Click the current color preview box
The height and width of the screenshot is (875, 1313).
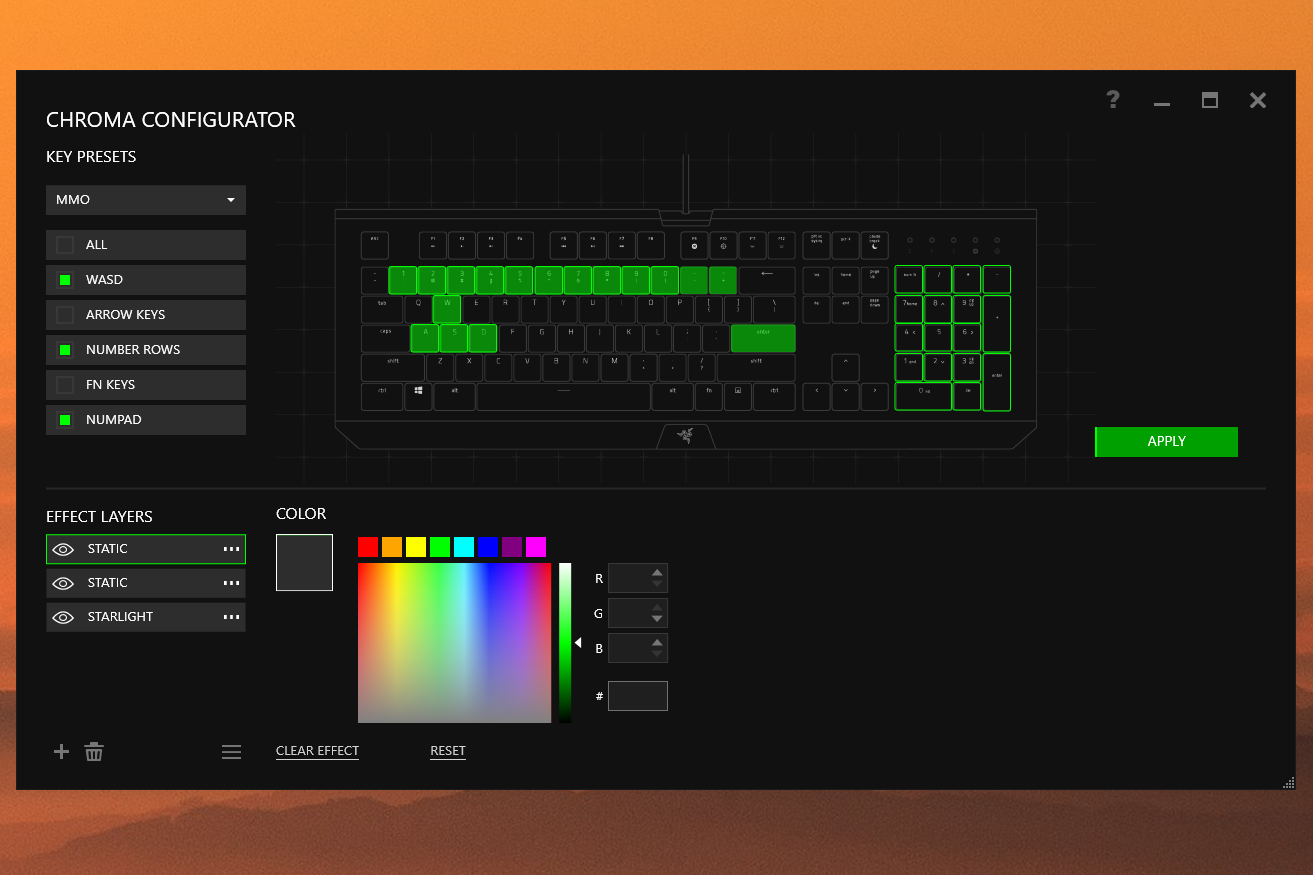click(304, 562)
